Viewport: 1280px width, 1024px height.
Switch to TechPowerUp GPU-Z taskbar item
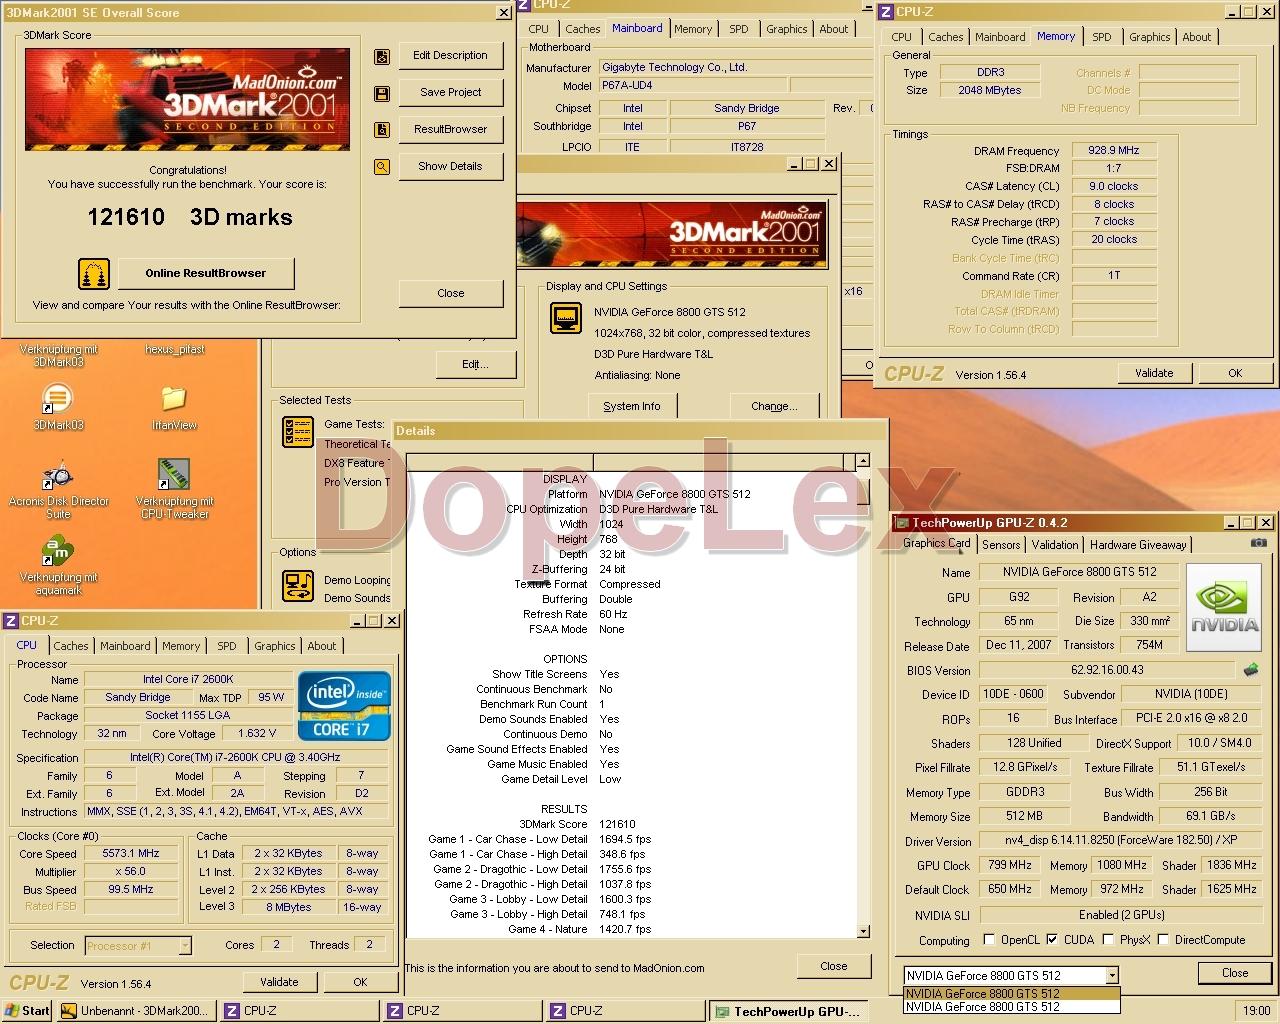pos(788,1011)
